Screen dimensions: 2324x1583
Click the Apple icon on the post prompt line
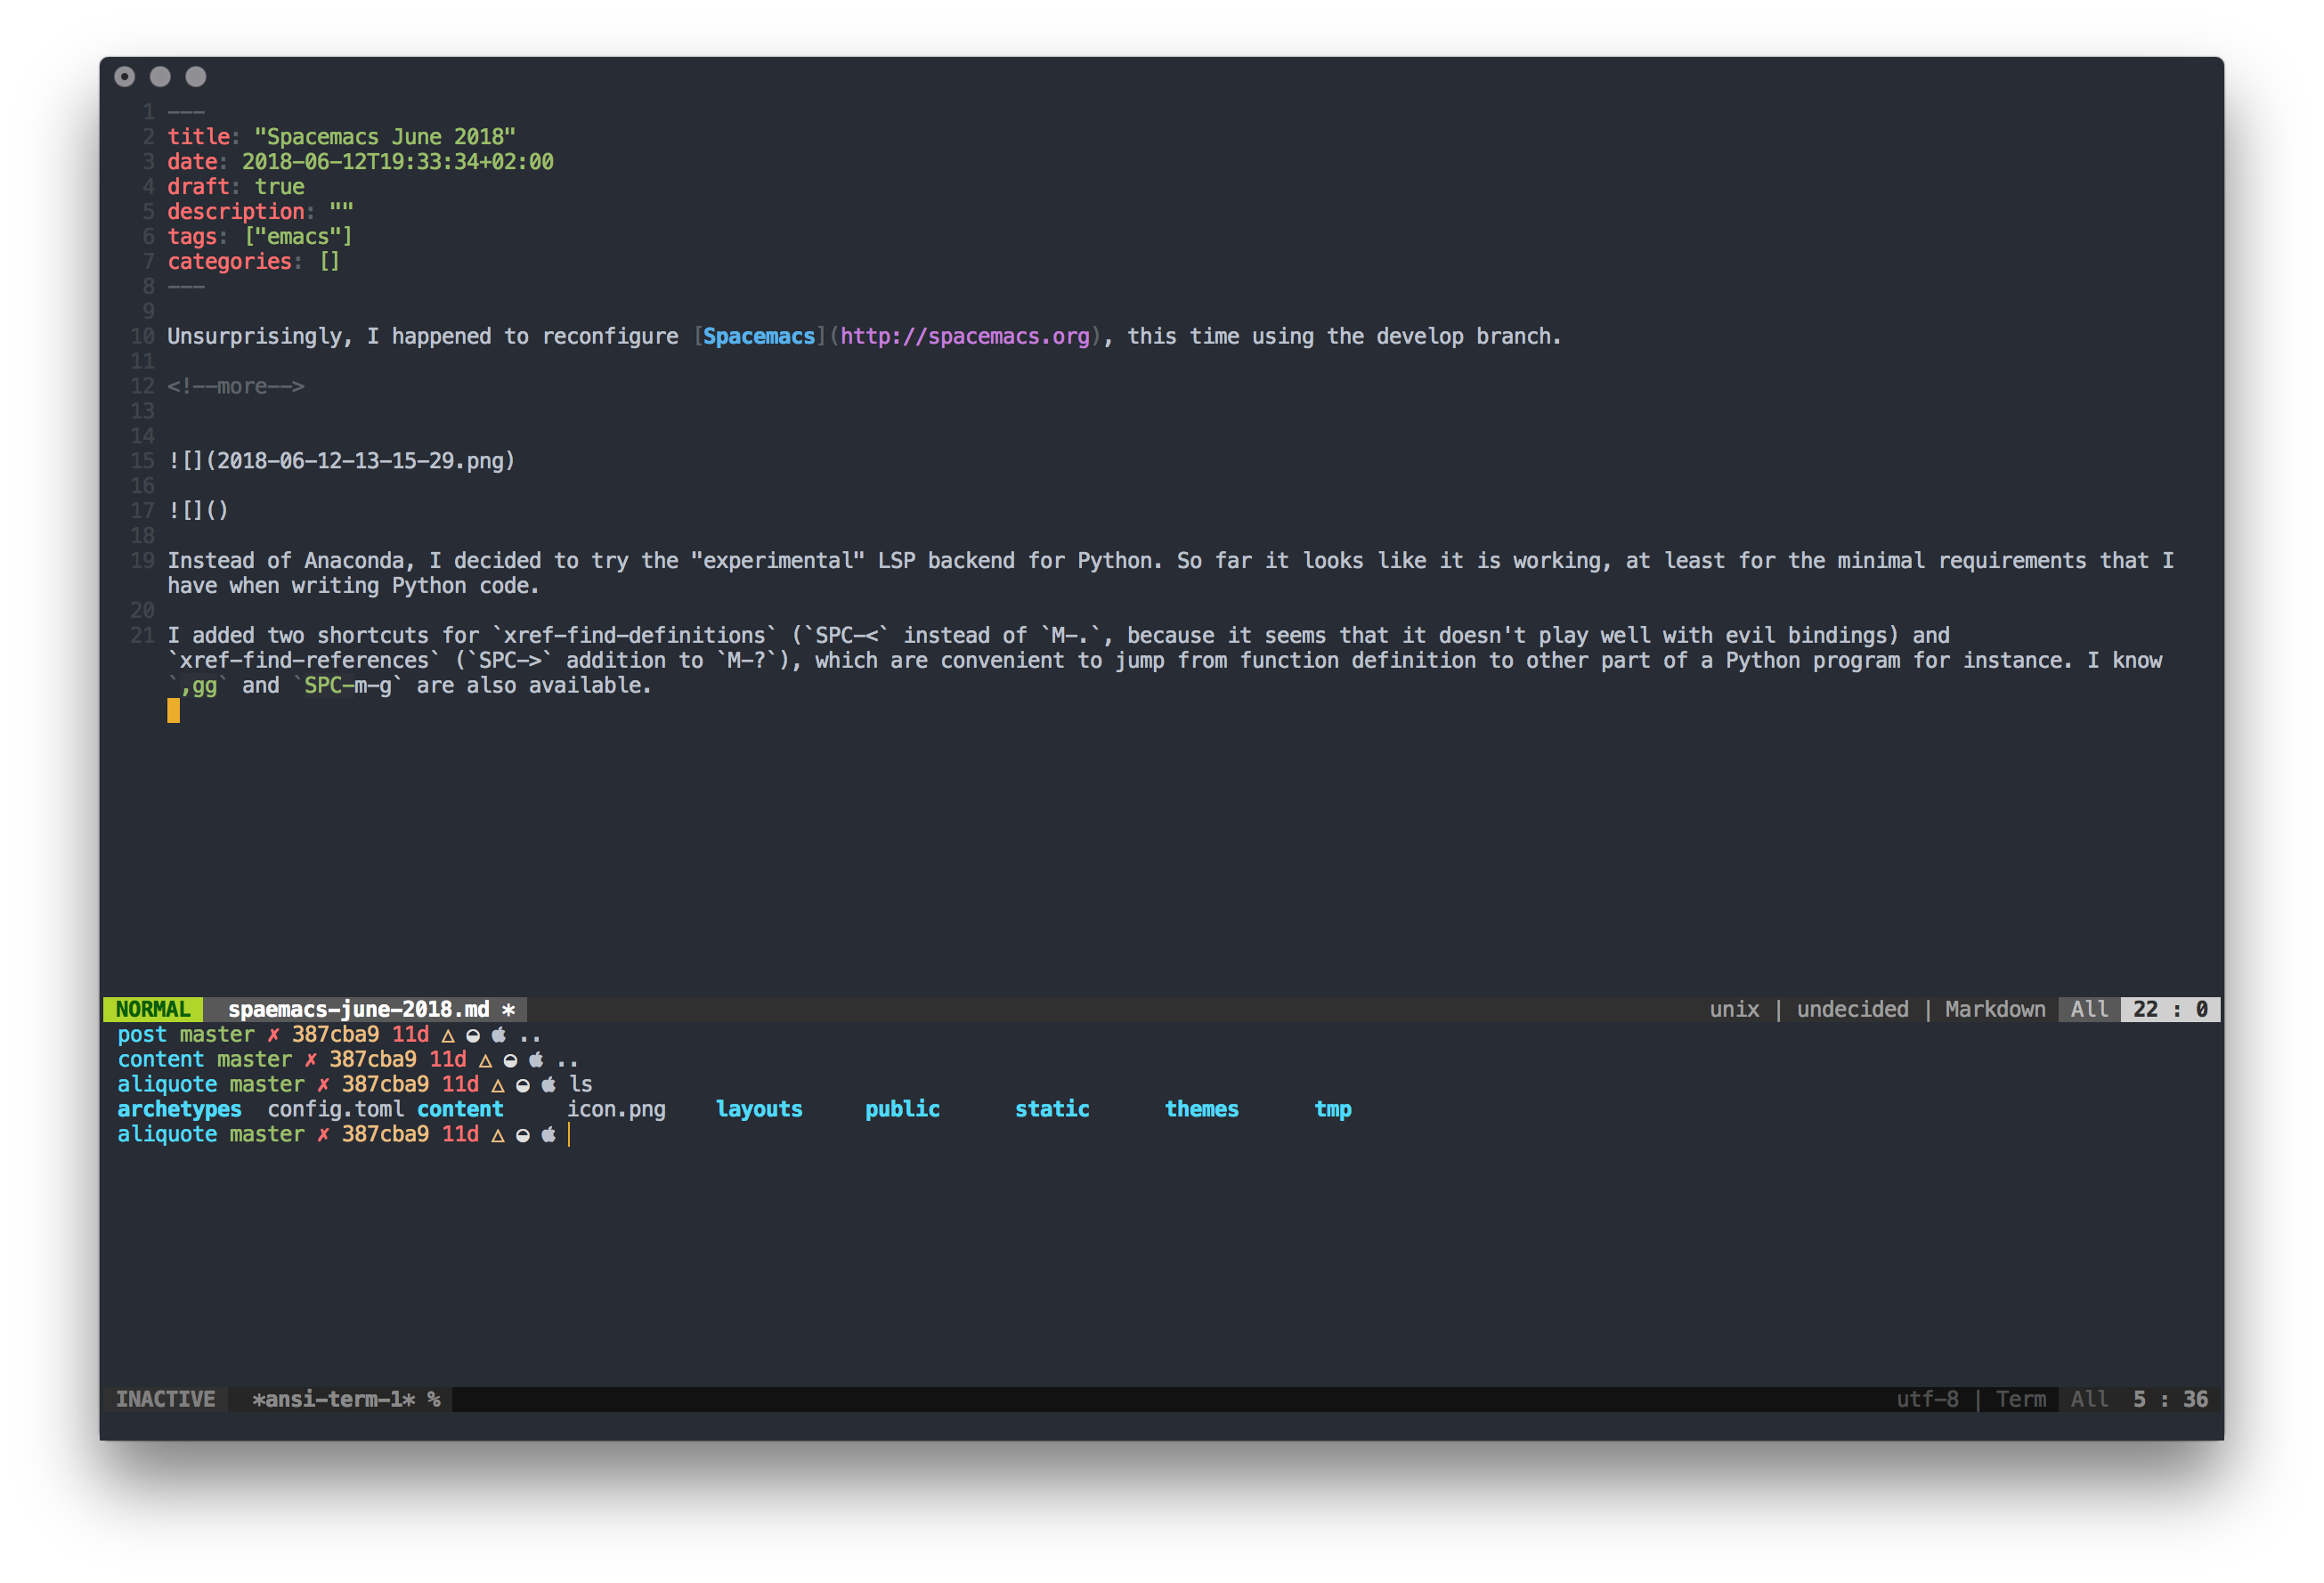coord(499,1035)
